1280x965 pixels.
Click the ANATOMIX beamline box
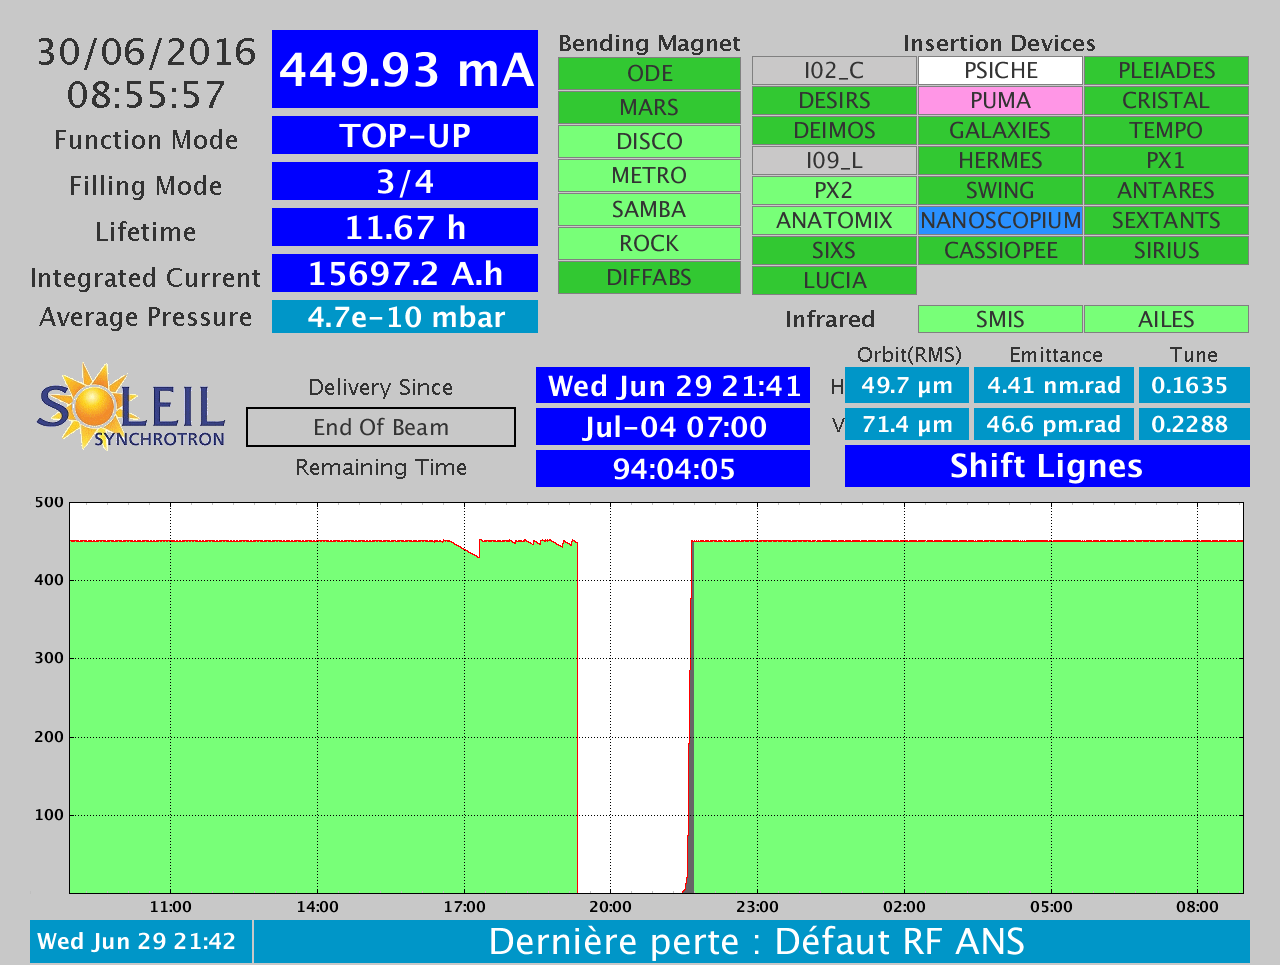click(834, 220)
